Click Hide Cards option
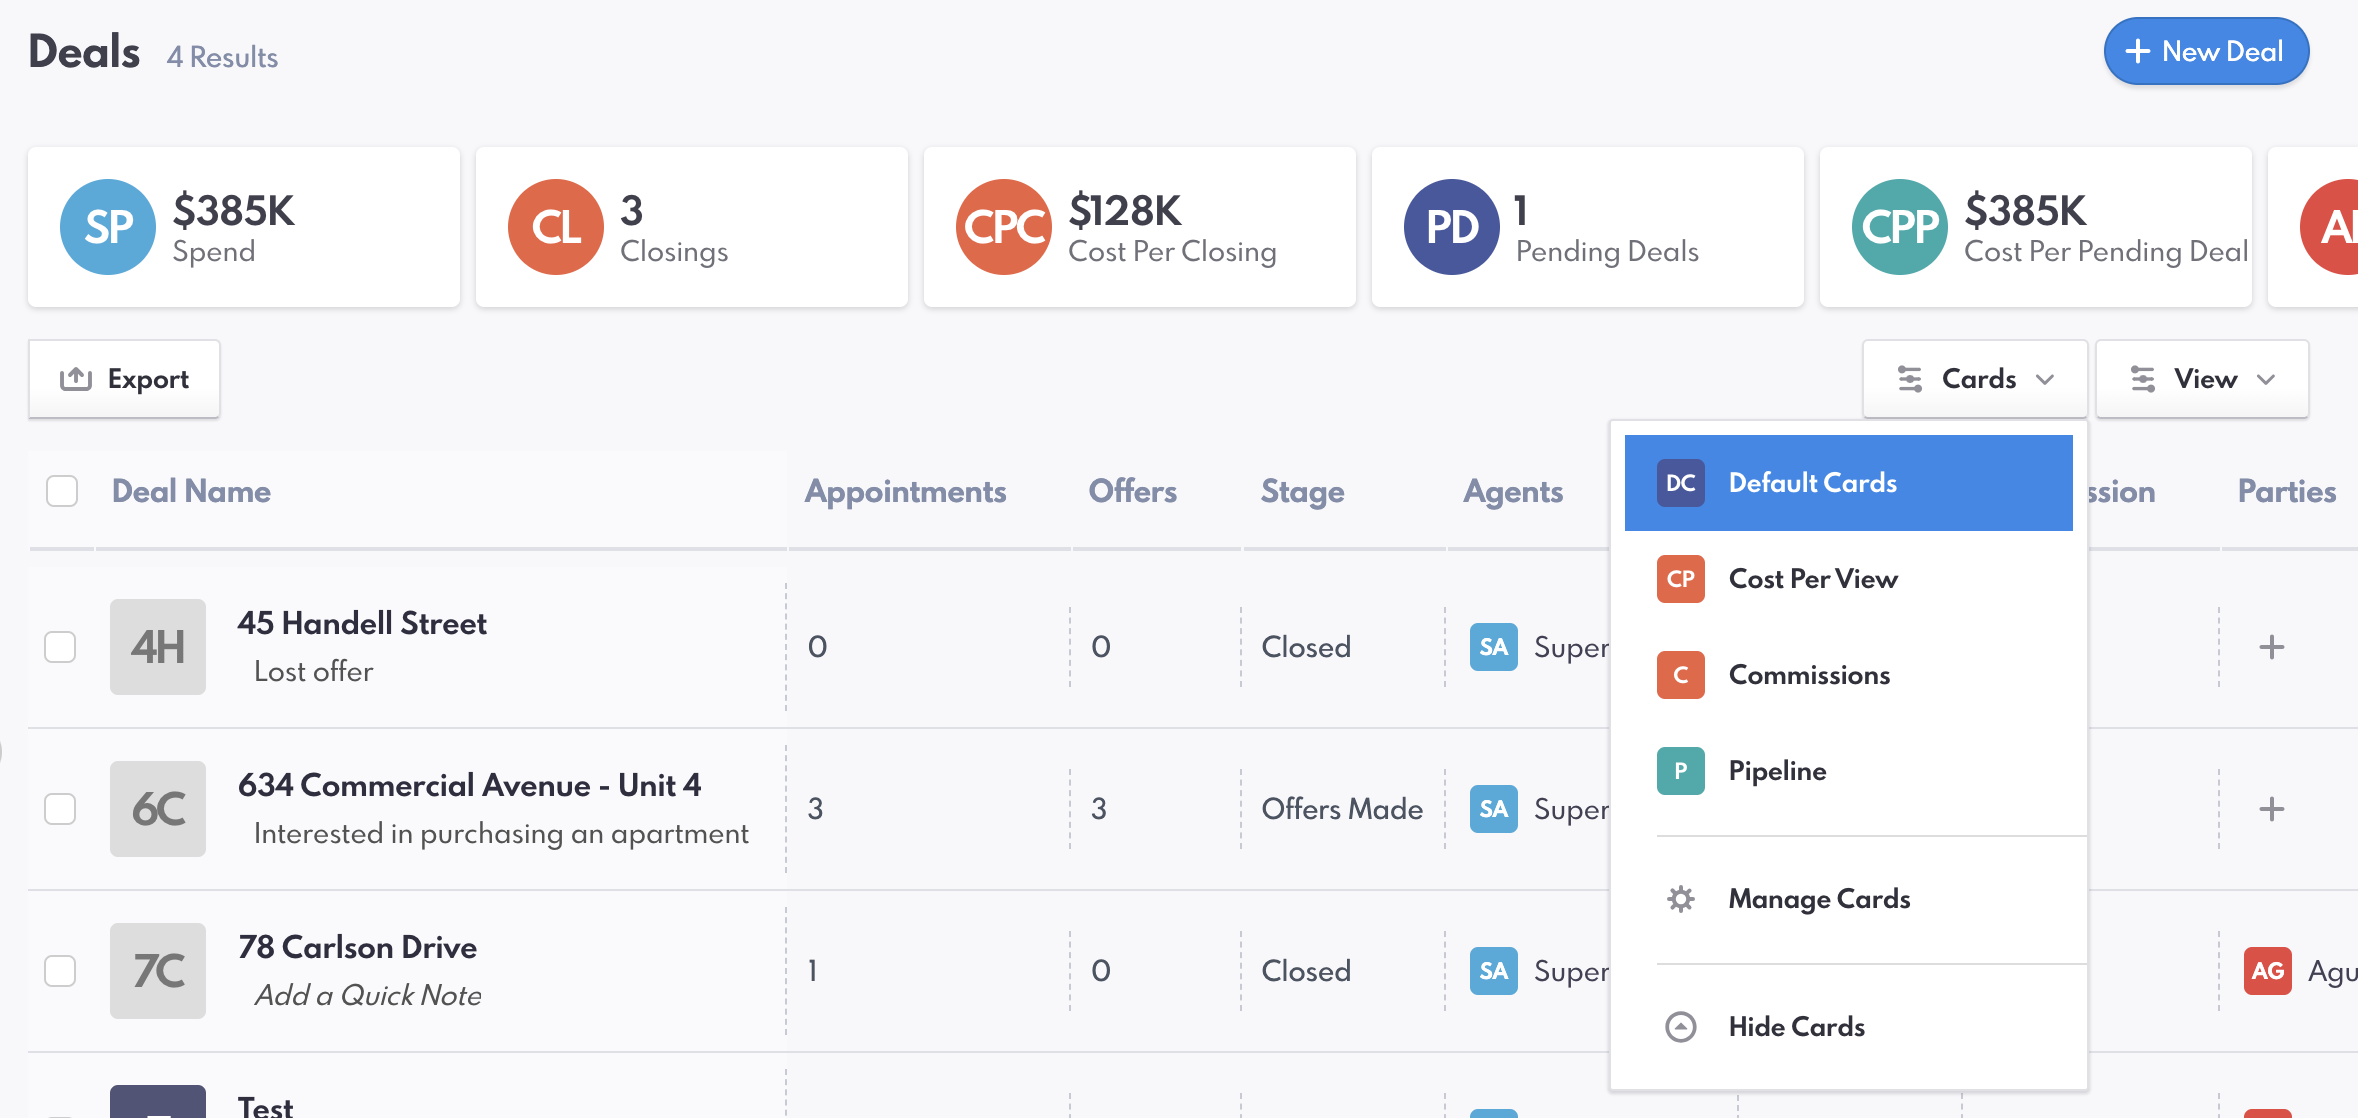This screenshot has width=2358, height=1118. pos(1796,1027)
